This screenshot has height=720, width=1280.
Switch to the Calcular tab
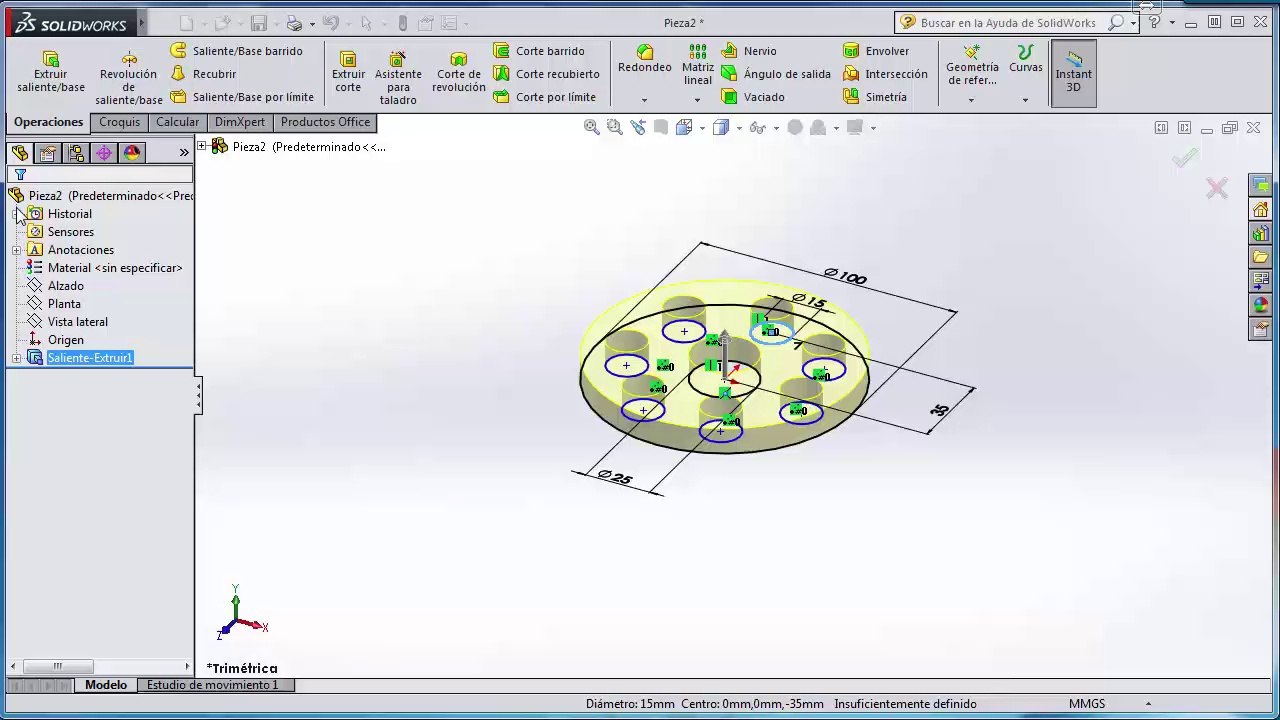pyautogui.click(x=177, y=122)
